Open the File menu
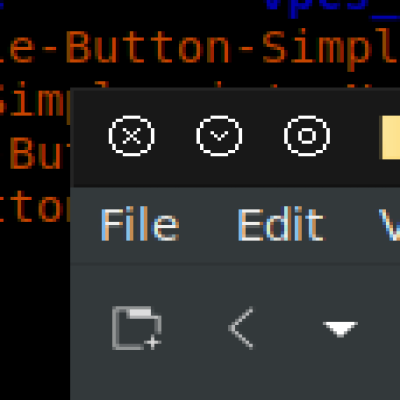The image size is (400, 400). (140, 224)
